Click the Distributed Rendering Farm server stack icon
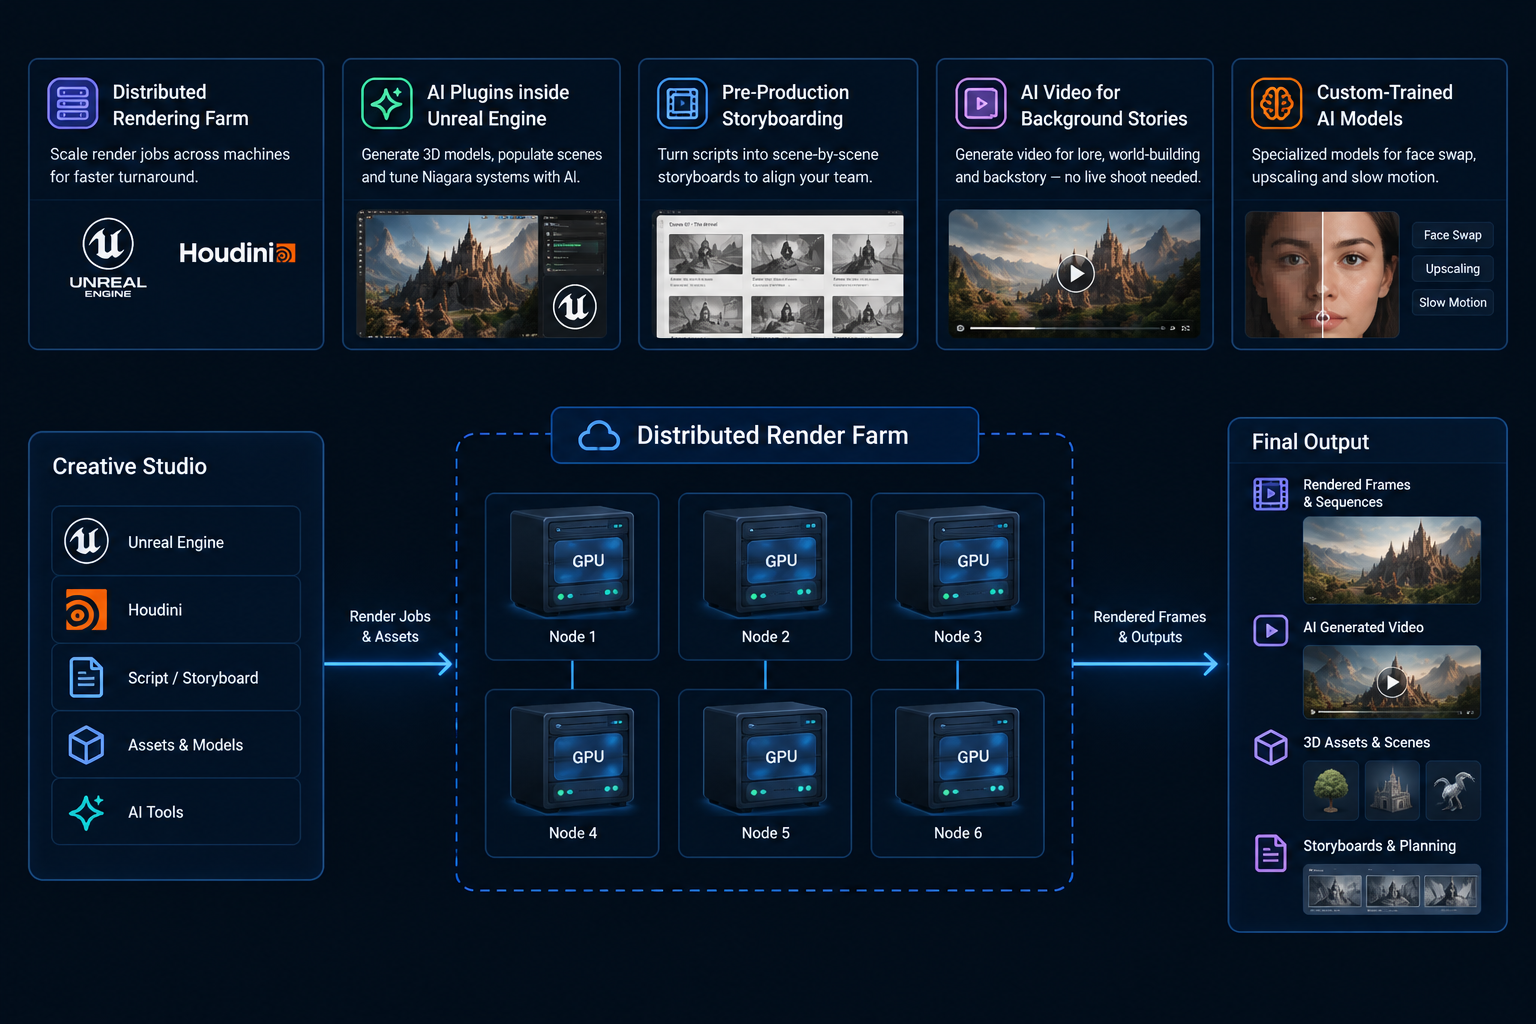 73,104
